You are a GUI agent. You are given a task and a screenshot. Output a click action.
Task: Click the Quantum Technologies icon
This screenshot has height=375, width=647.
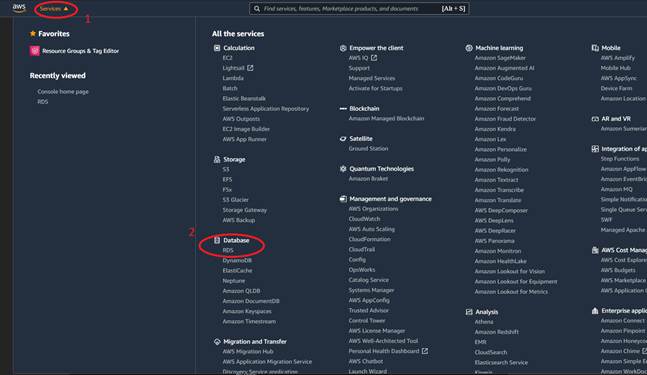343,169
